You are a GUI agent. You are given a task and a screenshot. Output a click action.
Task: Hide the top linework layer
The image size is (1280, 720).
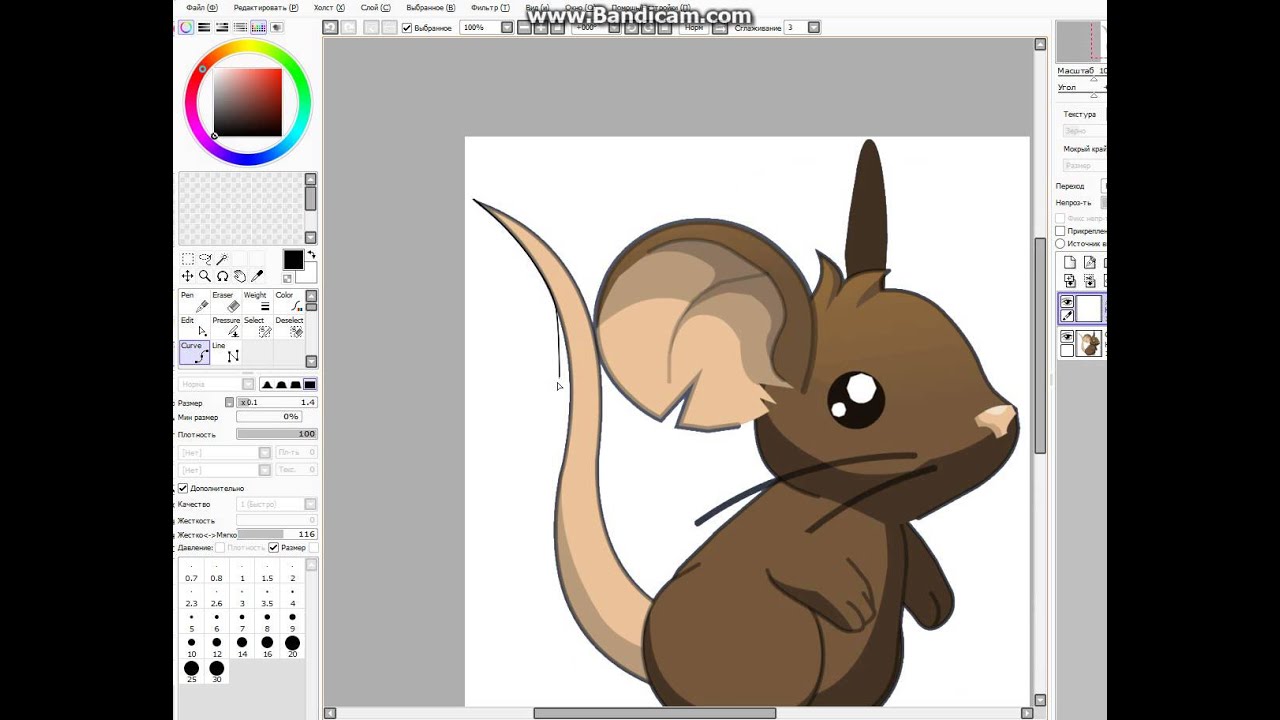pyautogui.click(x=1067, y=302)
